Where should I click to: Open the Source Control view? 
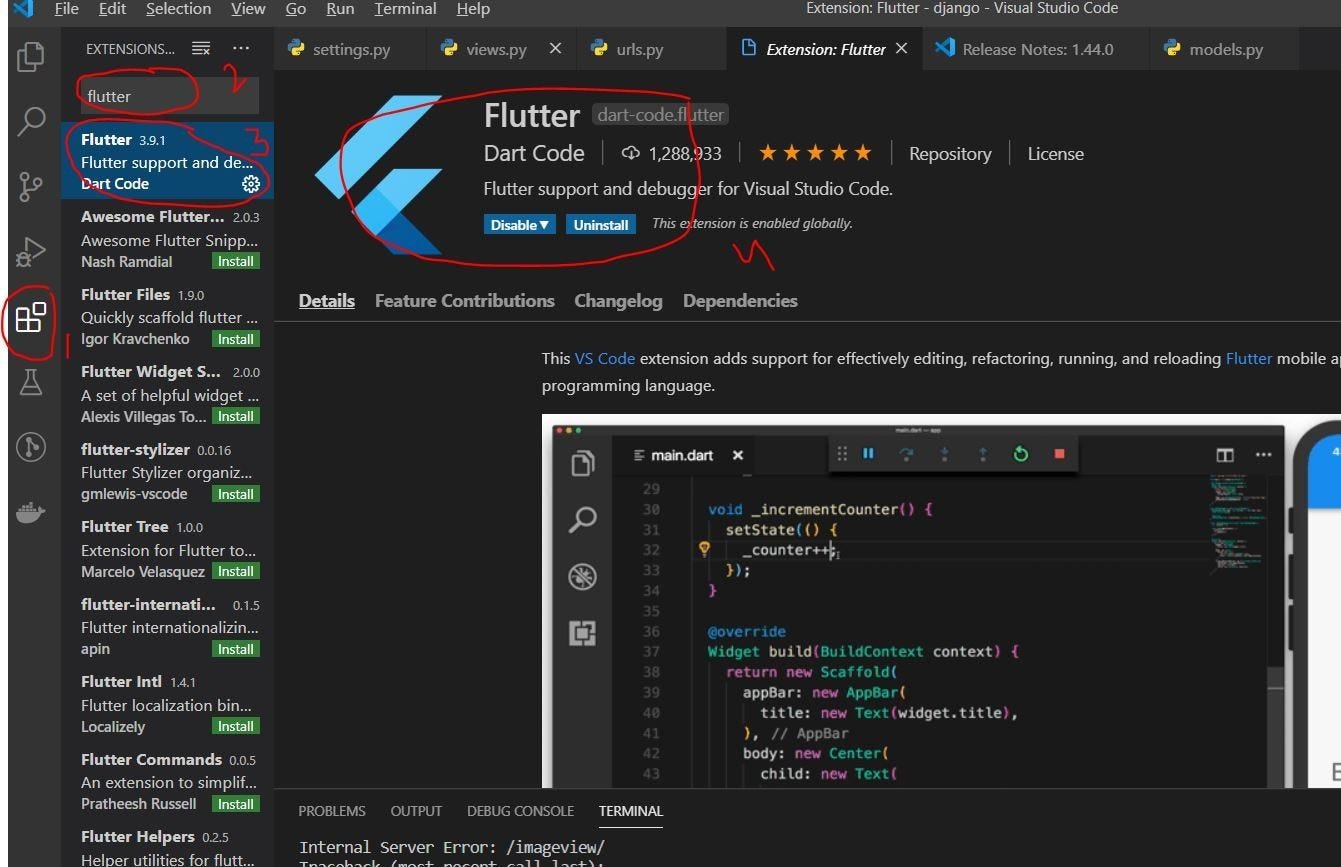[31, 186]
